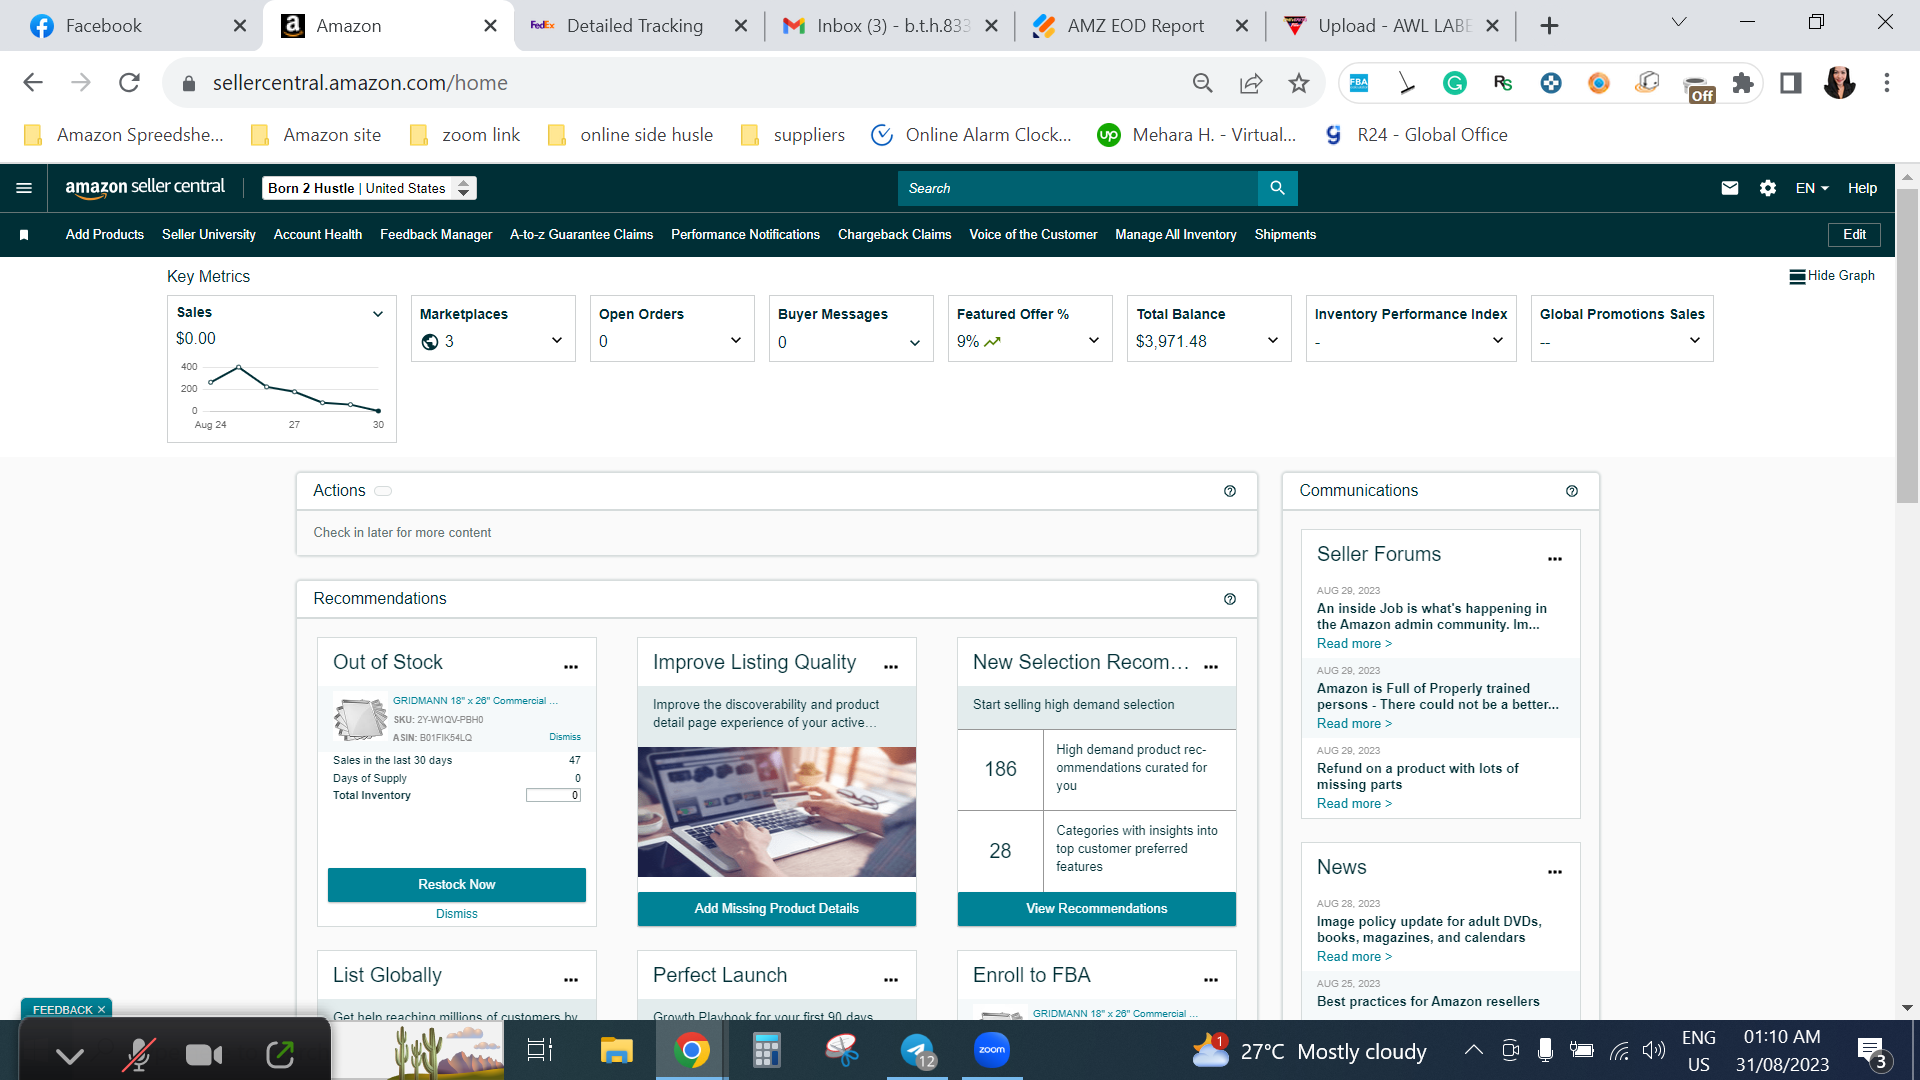Open Recommendations panel help icon
The height and width of the screenshot is (1080, 1920).
[1230, 599]
